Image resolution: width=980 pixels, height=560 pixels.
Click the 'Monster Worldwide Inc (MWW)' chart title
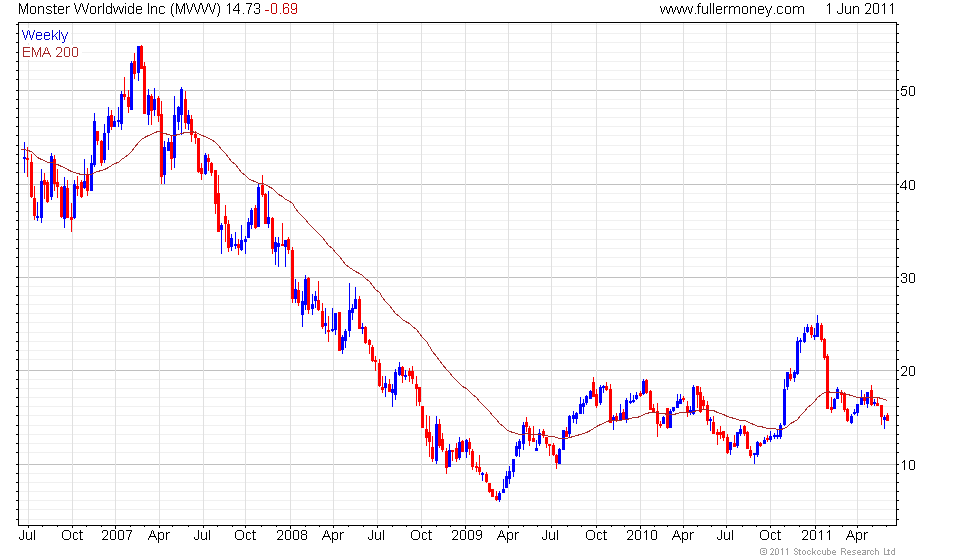pyautogui.click(x=119, y=9)
